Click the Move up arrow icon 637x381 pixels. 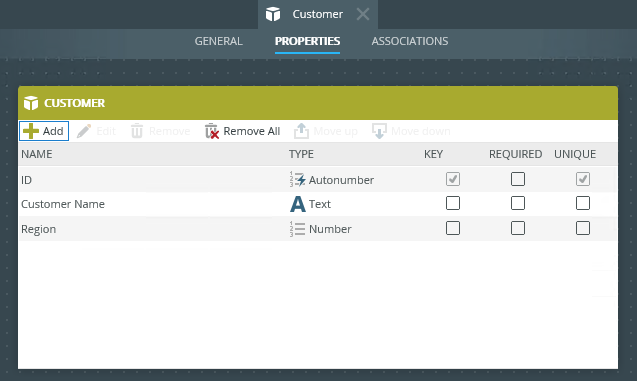click(x=301, y=131)
